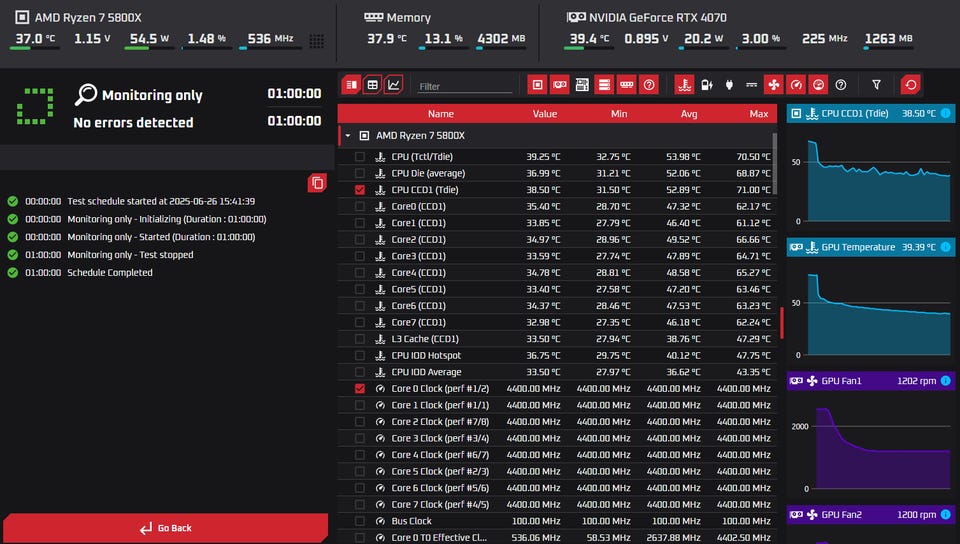Switch to the graph-only view icon
Screen dimensions: 960x544
tap(394, 85)
